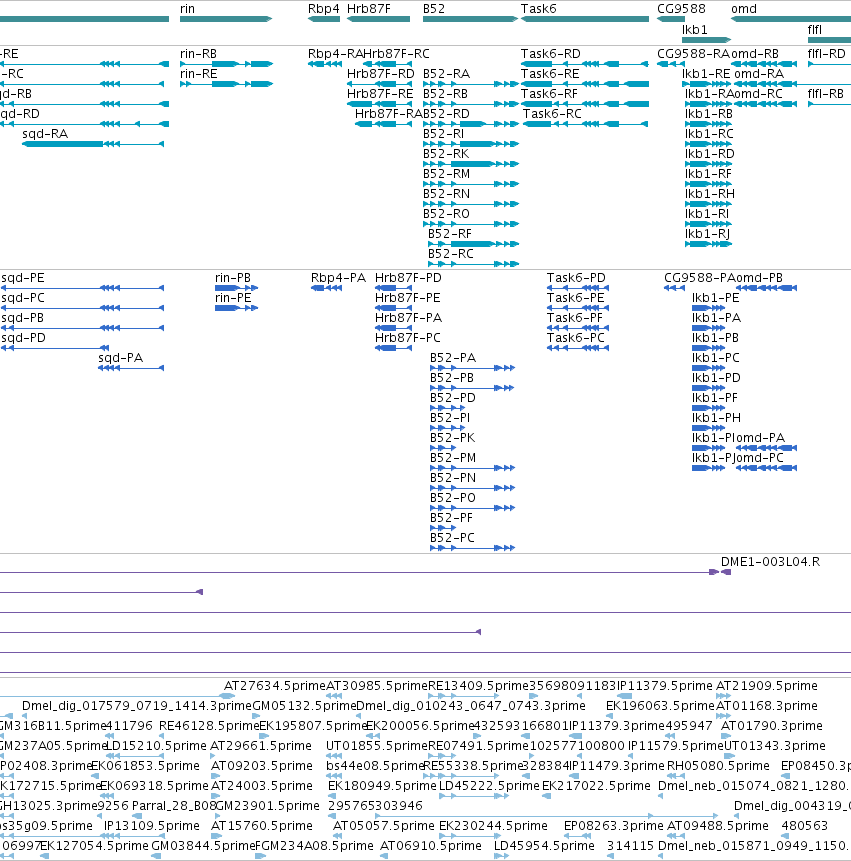Screen dimensions: 851x861
Task: Select transcript Ikb1-RJ
Action: [708, 244]
